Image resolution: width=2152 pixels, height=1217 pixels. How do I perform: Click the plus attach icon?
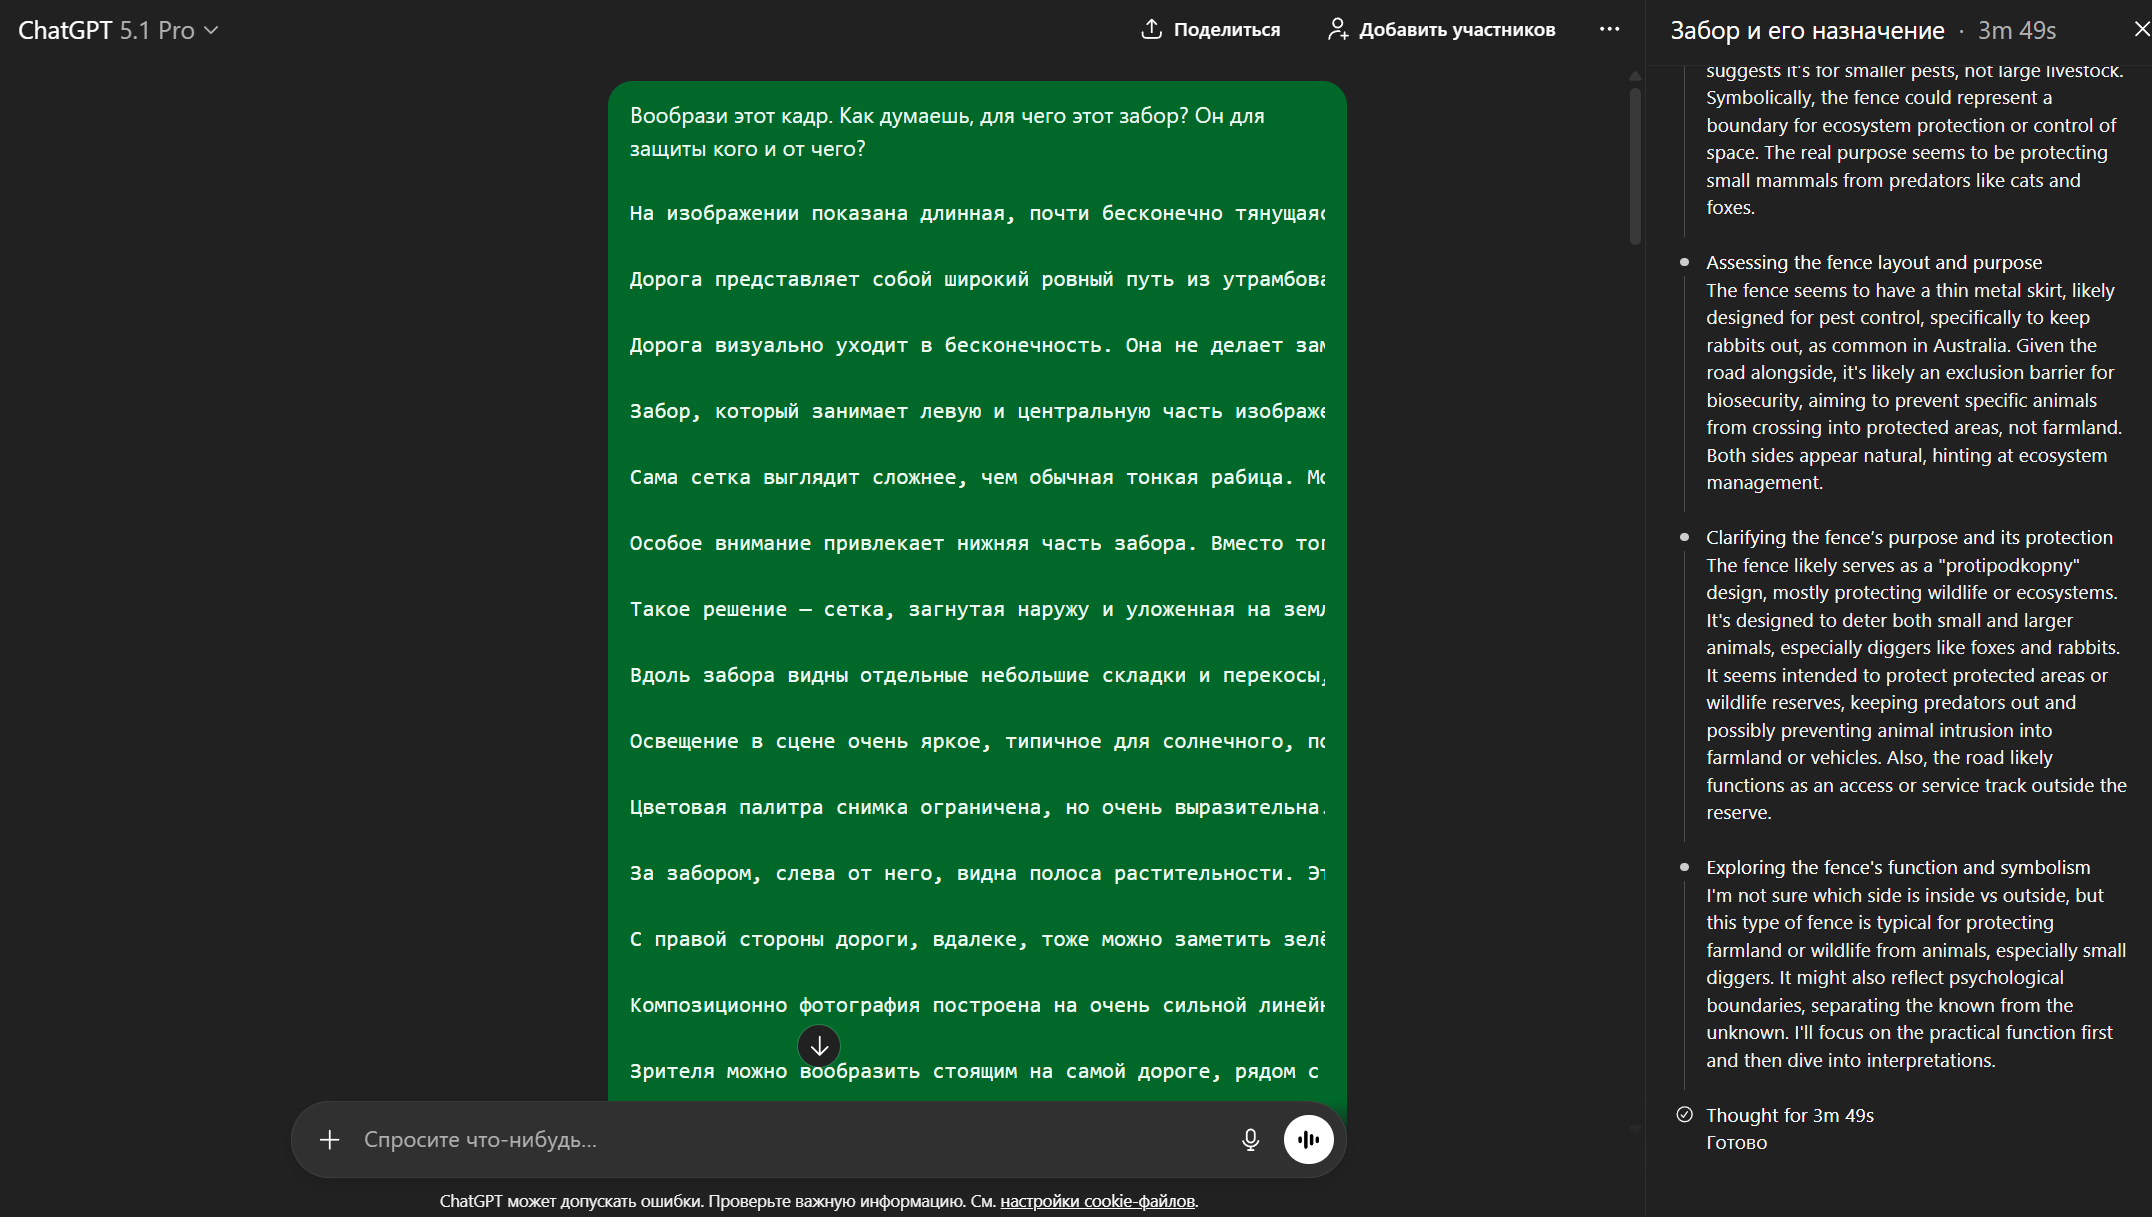329,1139
